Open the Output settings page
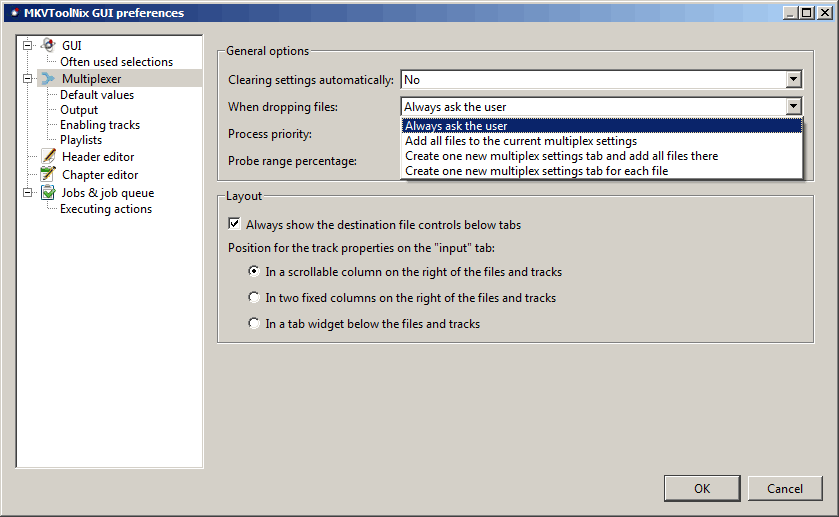This screenshot has width=839, height=517. [79, 110]
